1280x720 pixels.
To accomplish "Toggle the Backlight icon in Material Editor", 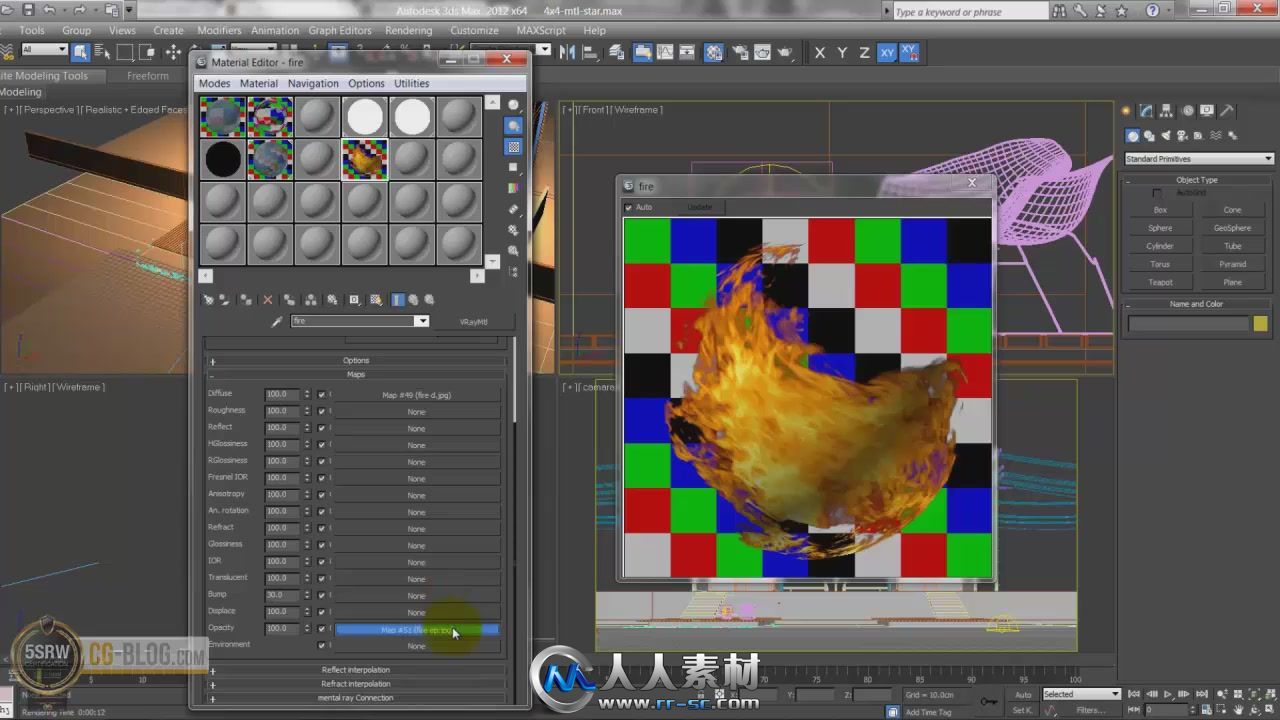I will click(514, 125).
